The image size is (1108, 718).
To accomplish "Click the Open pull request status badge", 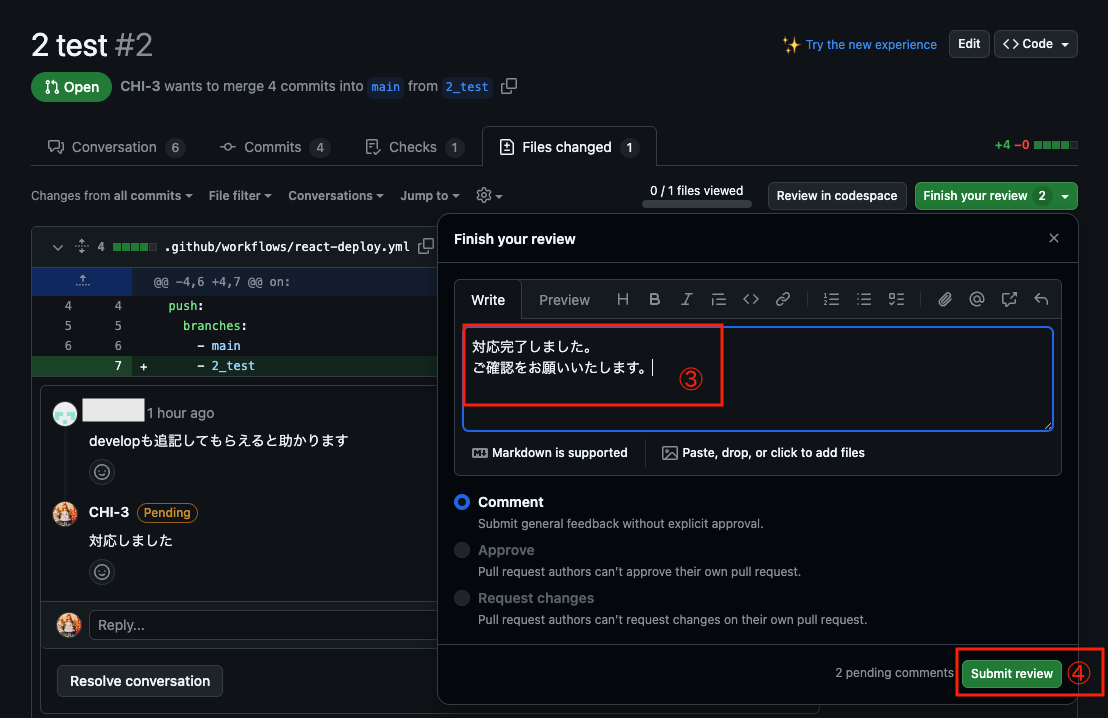I will coord(71,87).
